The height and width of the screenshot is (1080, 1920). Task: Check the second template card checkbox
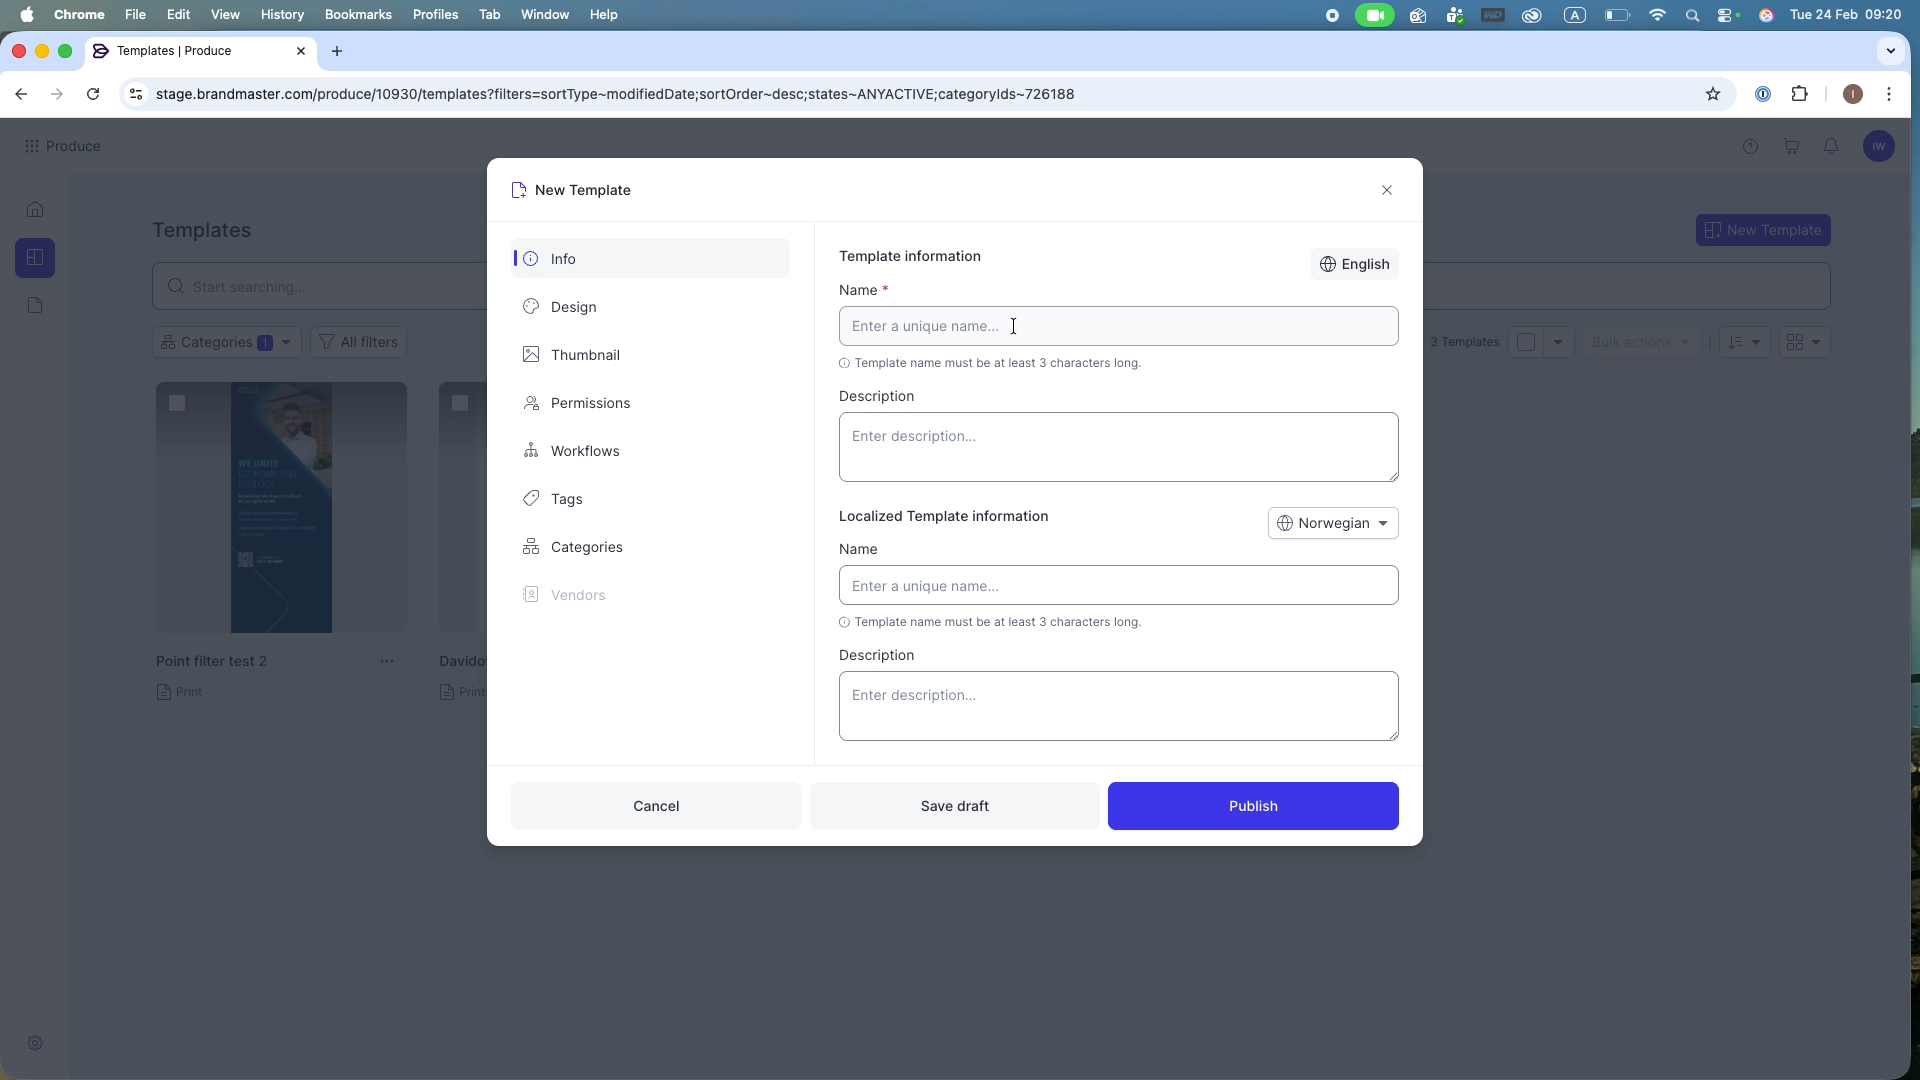coord(460,403)
